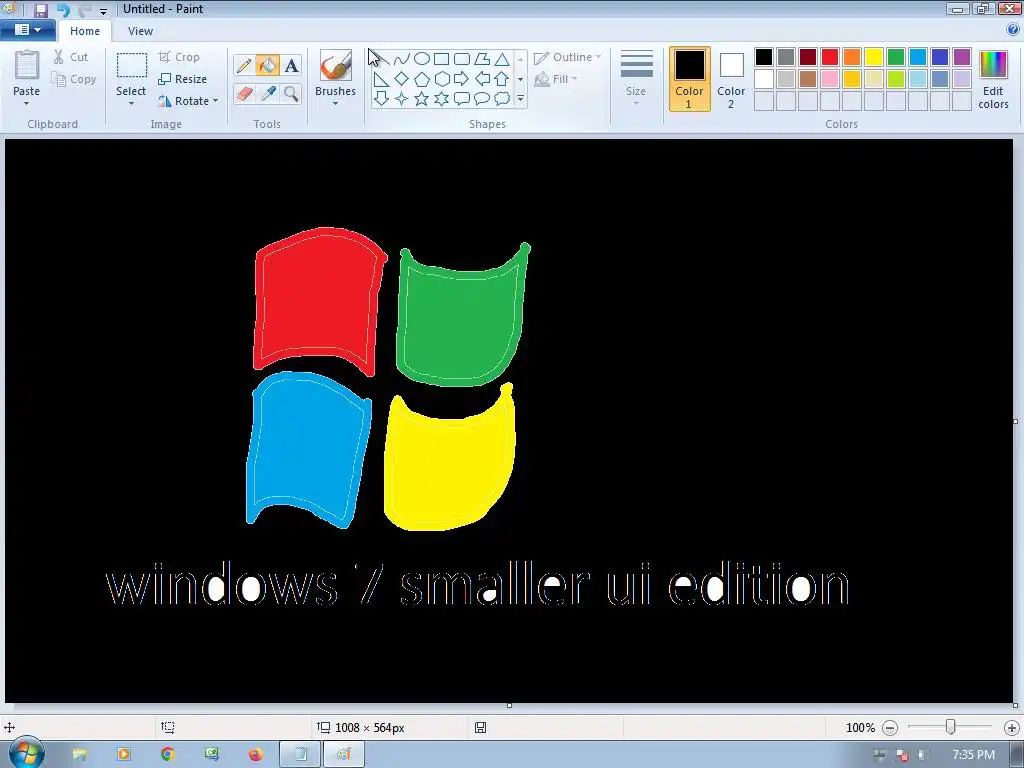Select the Color picker eyedropper tool
The height and width of the screenshot is (768, 1024).
[x=267, y=93]
